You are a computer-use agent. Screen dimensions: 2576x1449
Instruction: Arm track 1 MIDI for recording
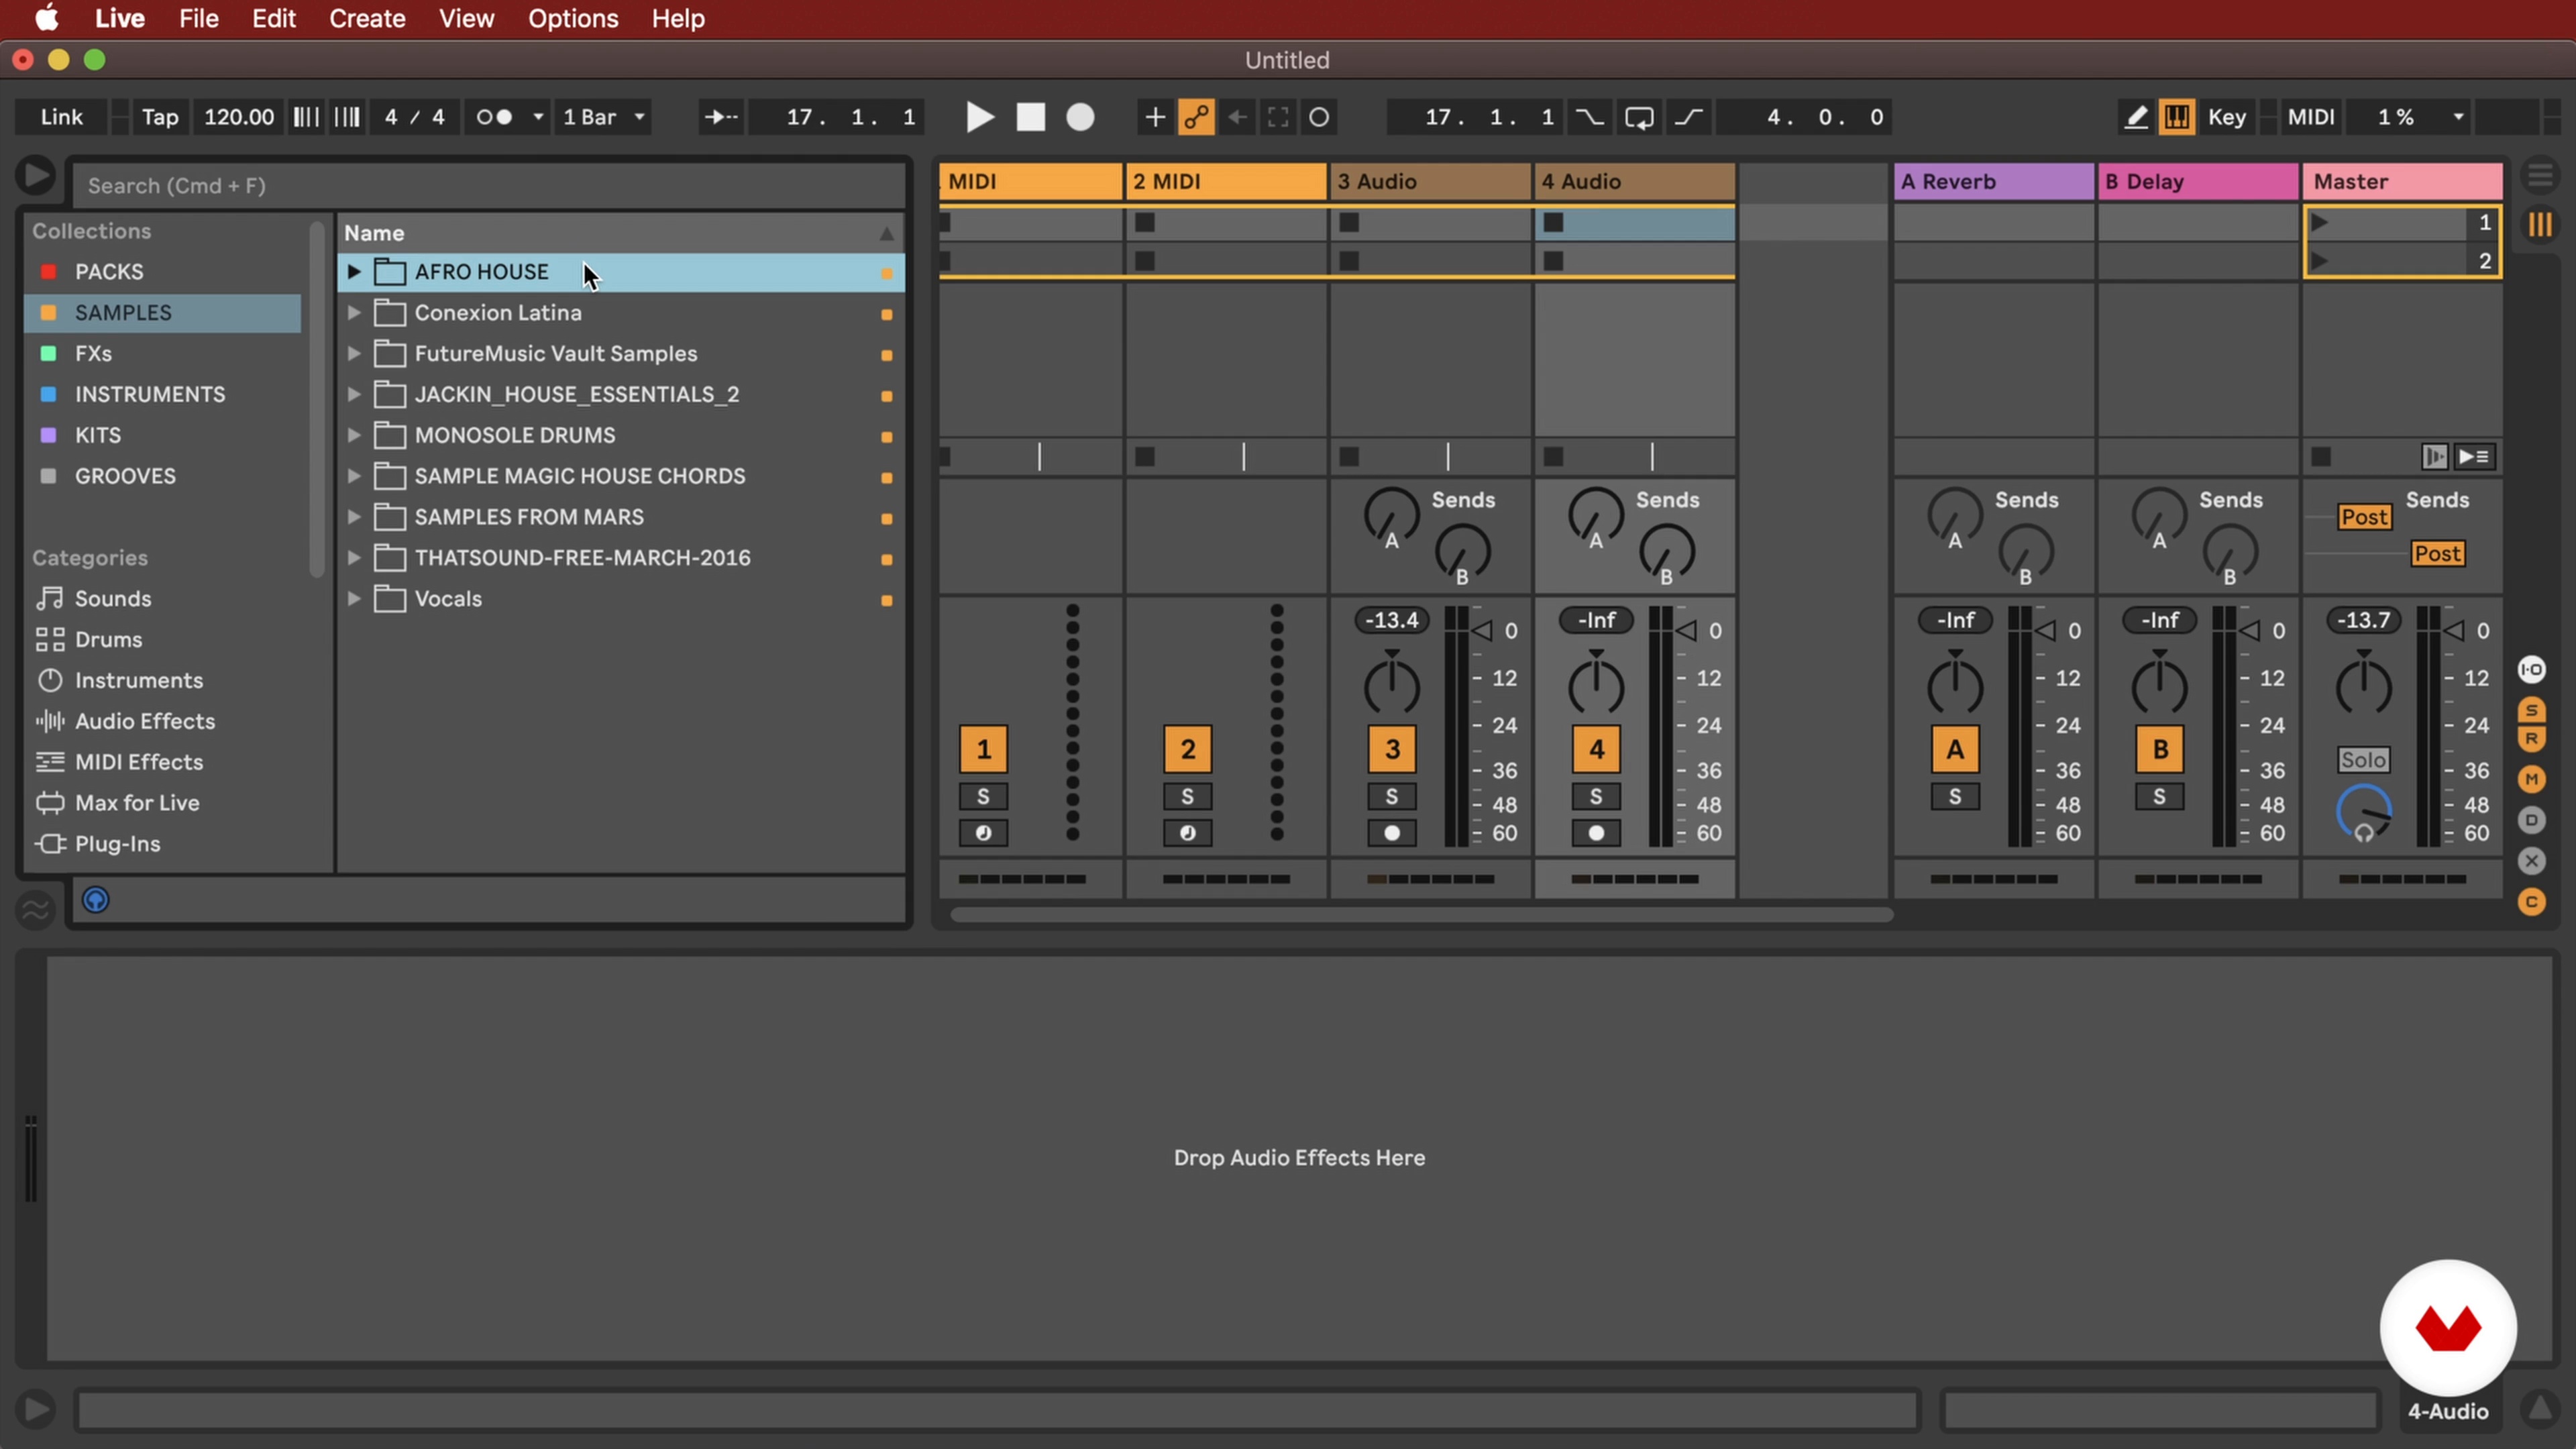click(x=983, y=833)
